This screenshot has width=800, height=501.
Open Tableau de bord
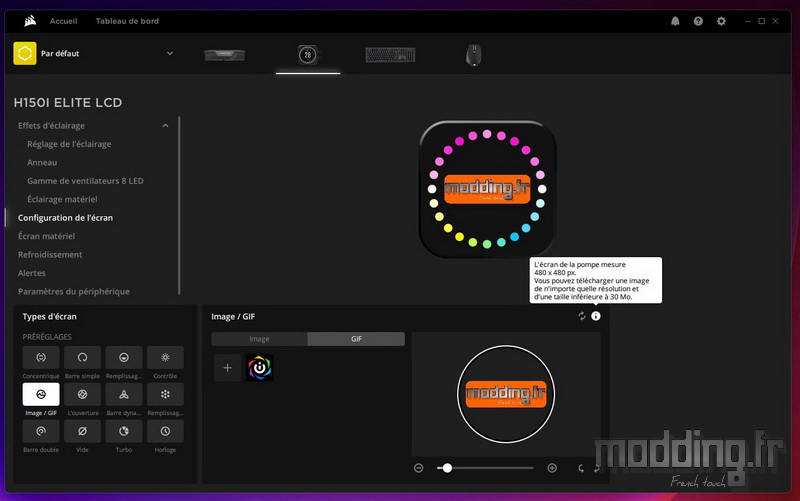[127, 21]
